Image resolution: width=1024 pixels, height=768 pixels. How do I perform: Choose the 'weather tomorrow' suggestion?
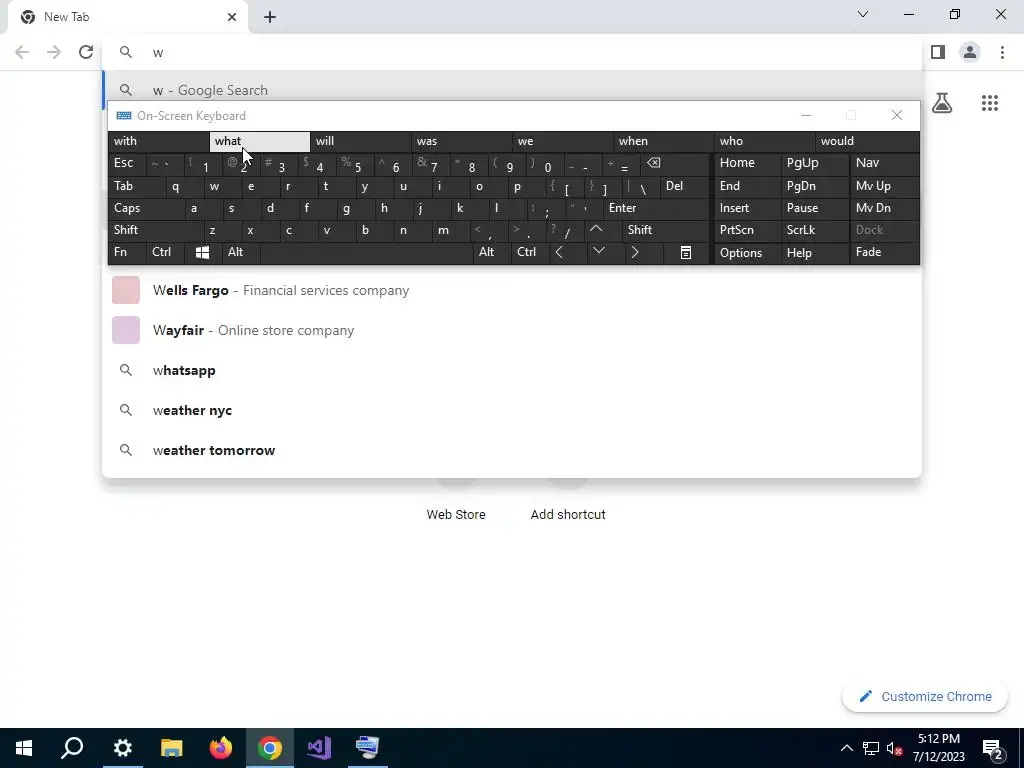pyautogui.click(x=513, y=450)
